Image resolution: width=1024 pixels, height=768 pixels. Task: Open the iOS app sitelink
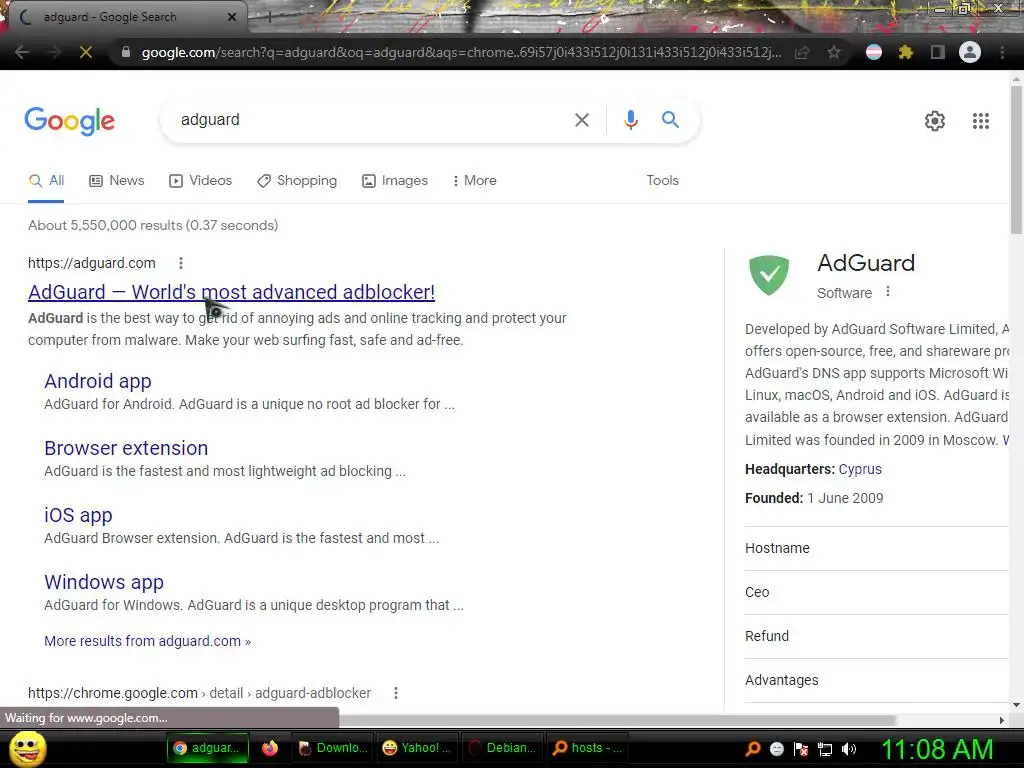click(78, 515)
